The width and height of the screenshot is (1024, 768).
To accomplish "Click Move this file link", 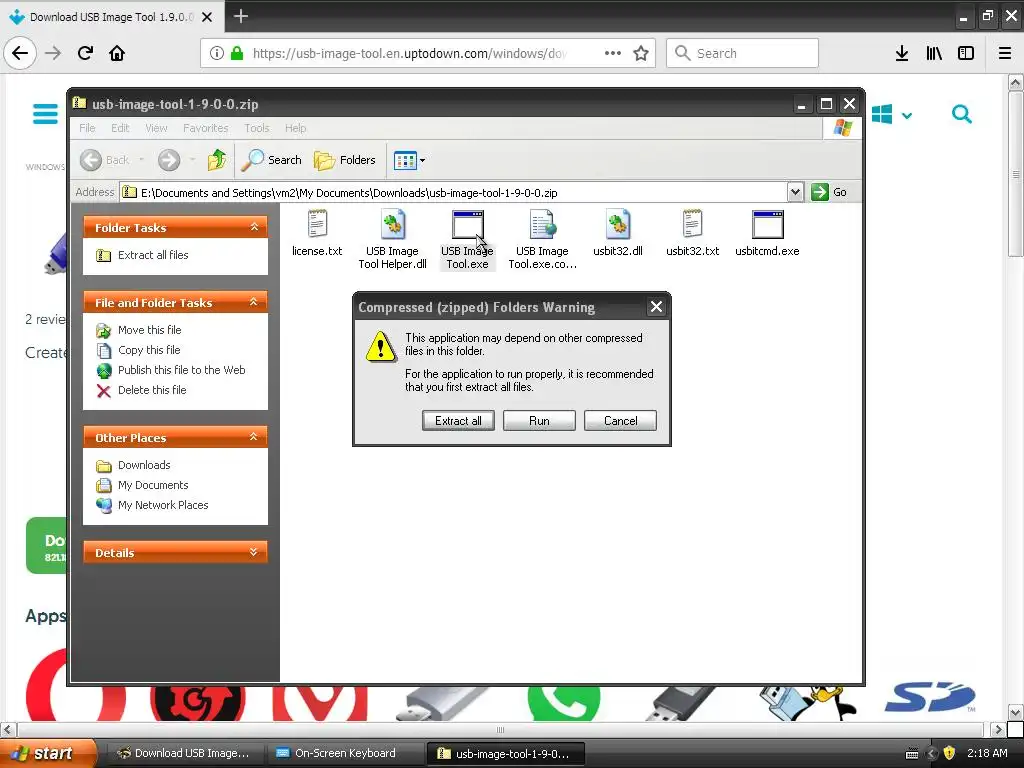I will click(150, 330).
